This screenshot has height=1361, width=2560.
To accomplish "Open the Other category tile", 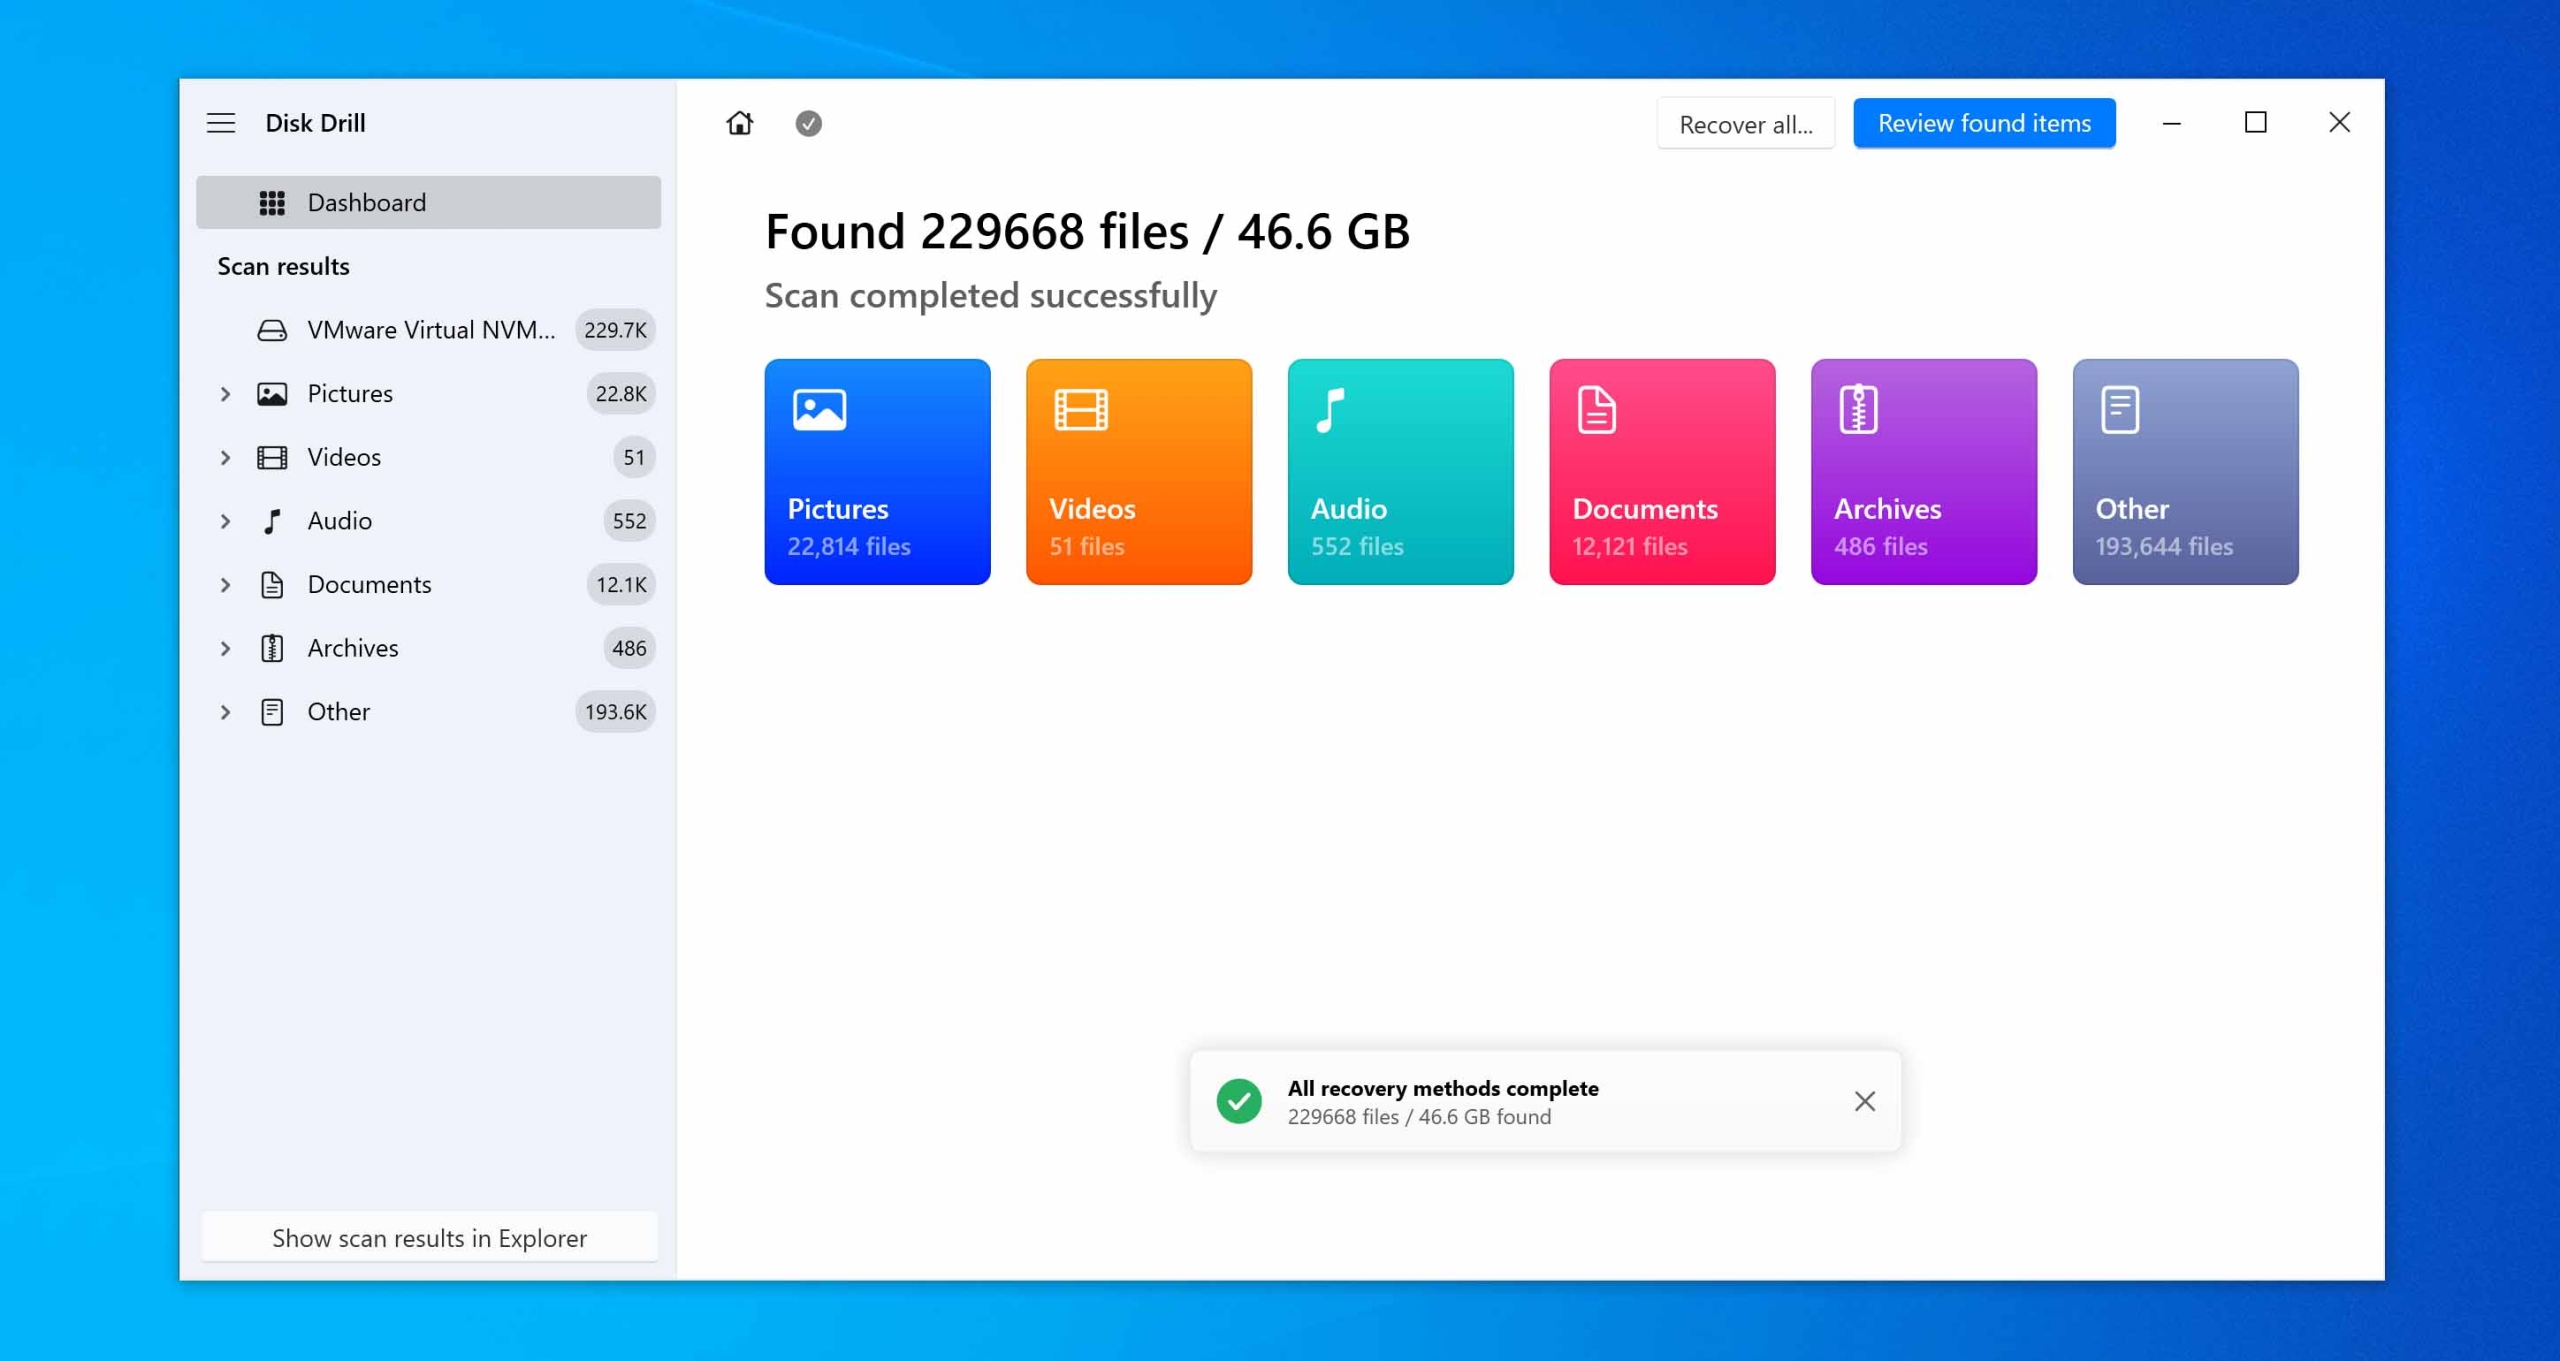I will coord(2185,472).
